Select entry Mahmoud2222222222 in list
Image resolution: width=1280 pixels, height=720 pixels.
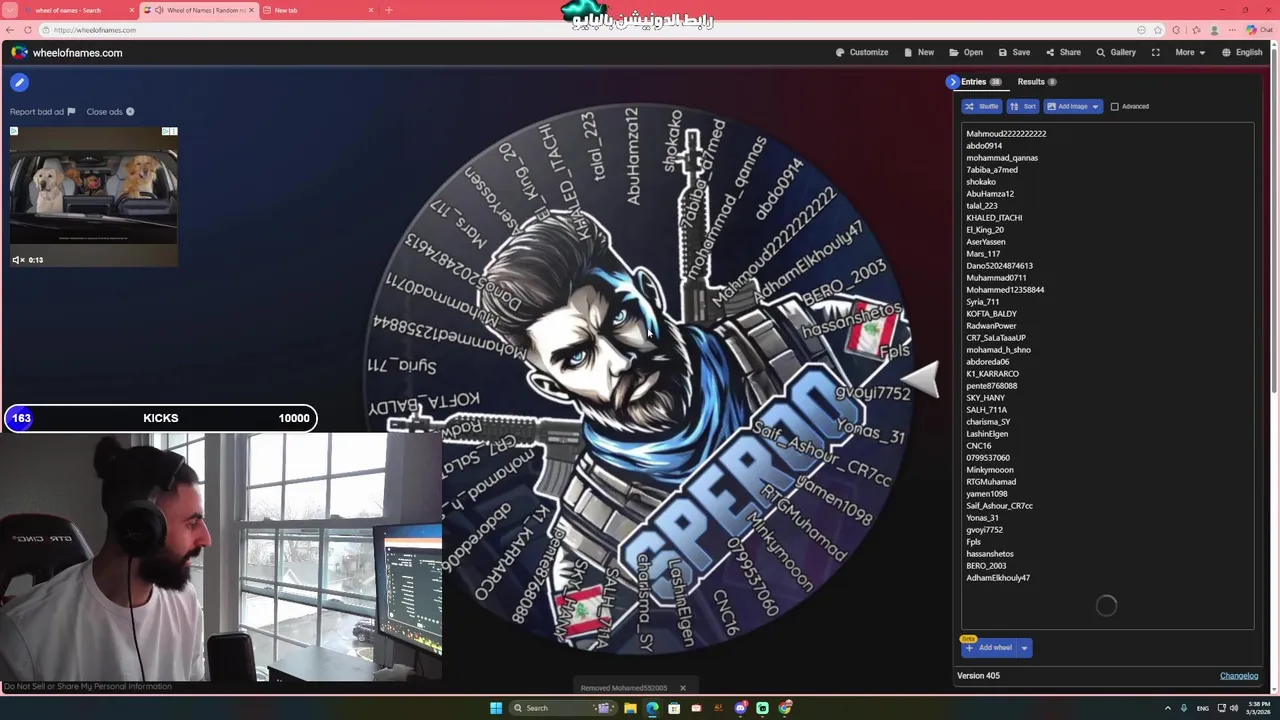pyautogui.click(x=1006, y=134)
